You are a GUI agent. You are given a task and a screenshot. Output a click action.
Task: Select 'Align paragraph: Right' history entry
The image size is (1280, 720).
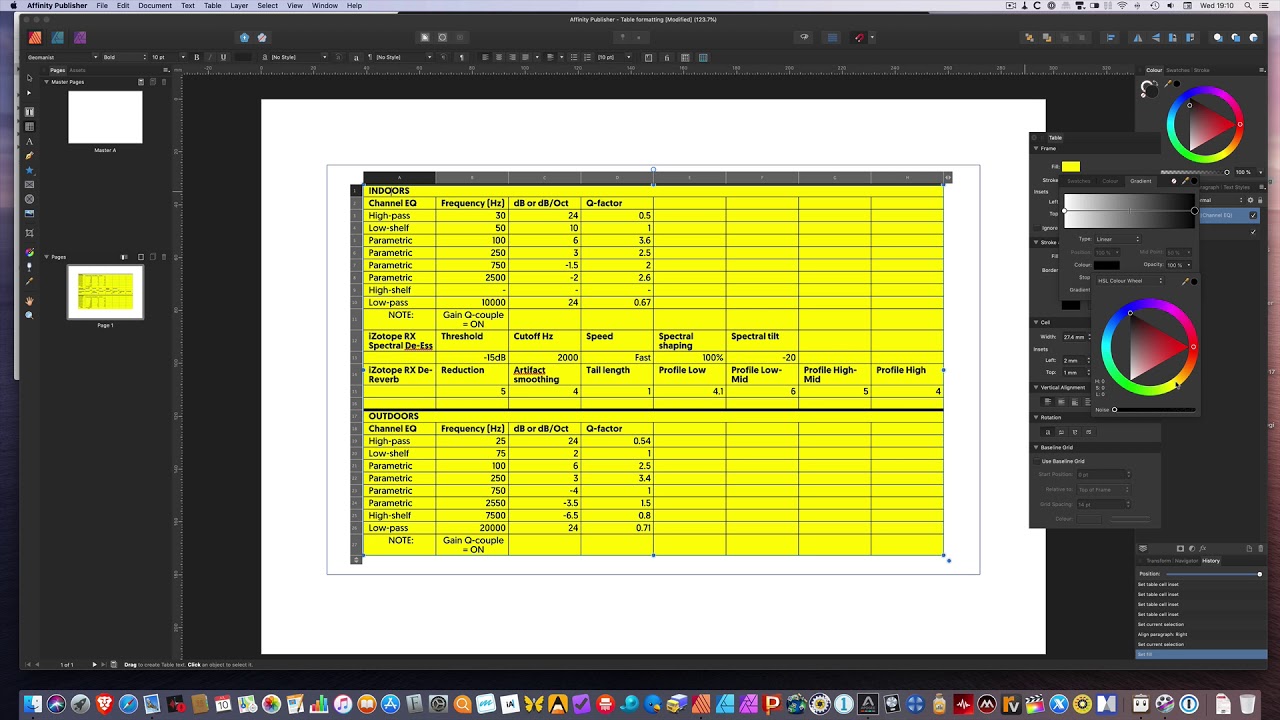1200,634
